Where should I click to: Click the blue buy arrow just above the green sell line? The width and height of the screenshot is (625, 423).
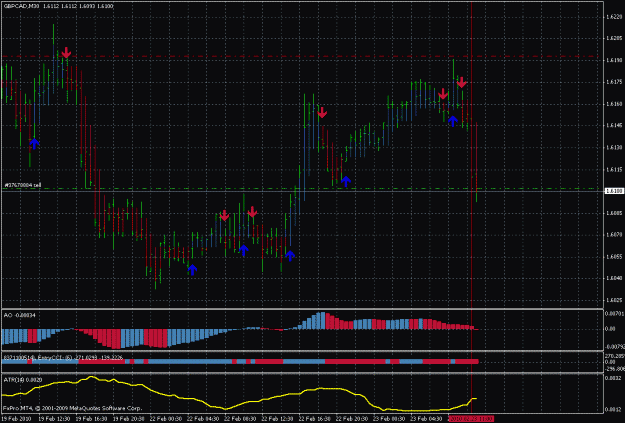click(346, 181)
